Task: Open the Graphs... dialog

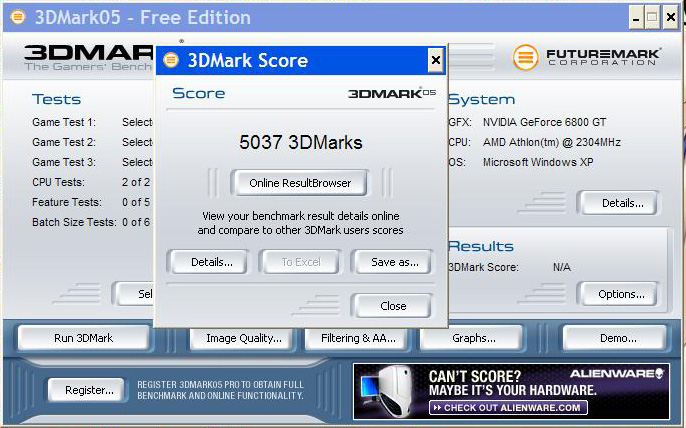Action: 472,338
